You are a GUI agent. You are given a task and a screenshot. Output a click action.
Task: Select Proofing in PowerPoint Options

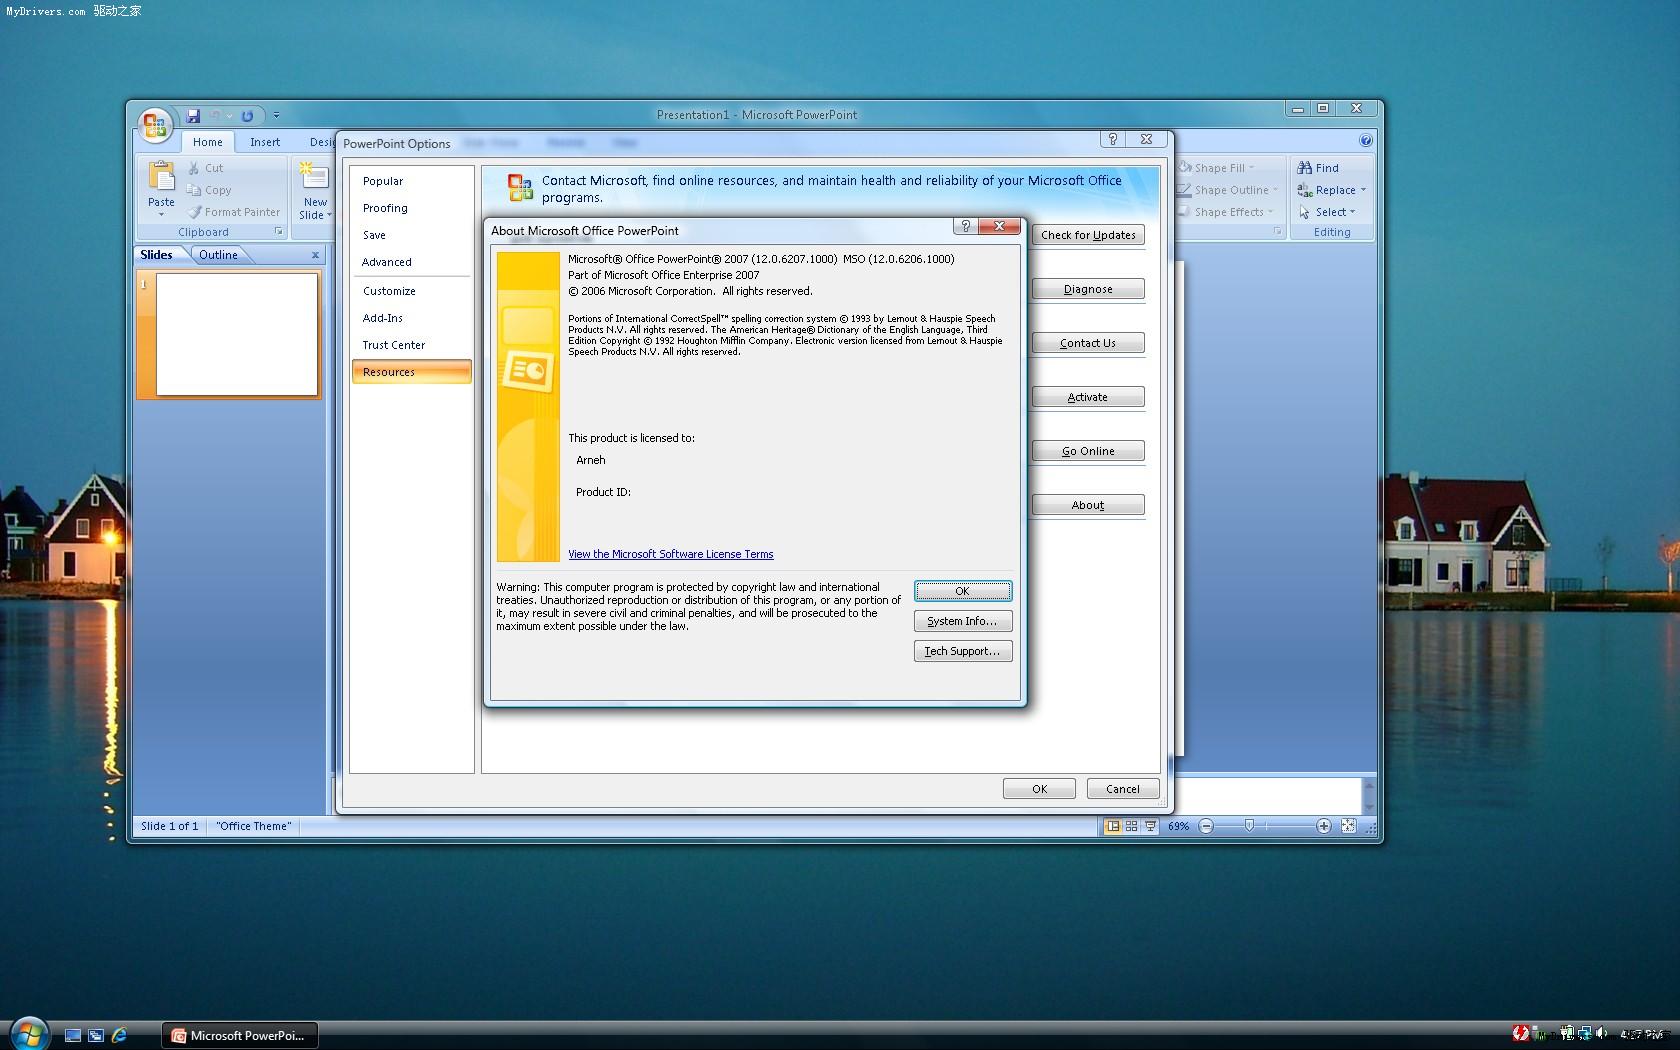pos(411,208)
